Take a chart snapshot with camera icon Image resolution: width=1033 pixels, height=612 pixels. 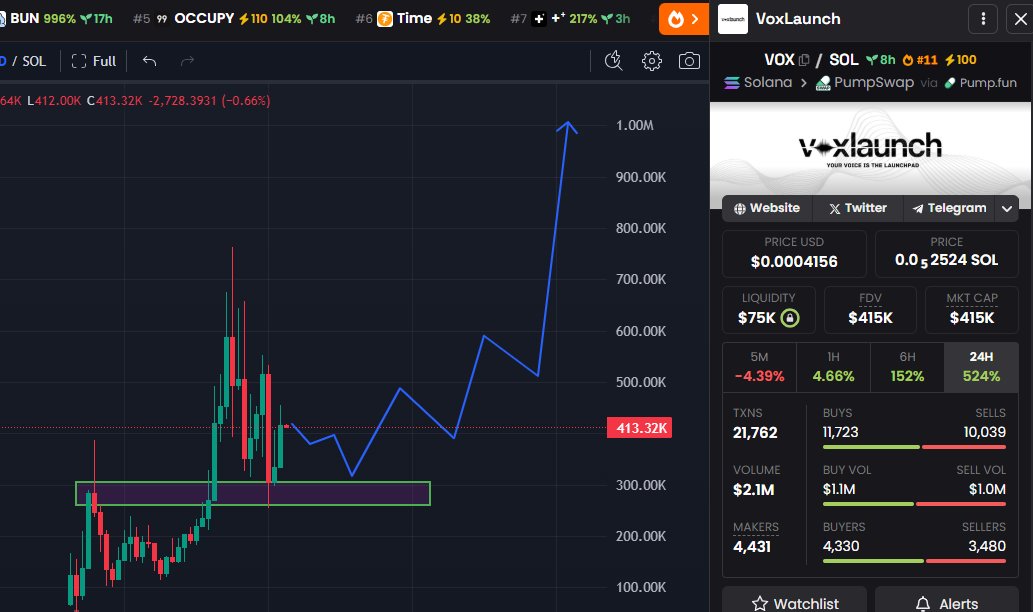pyautogui.click(x=689, y=61)
